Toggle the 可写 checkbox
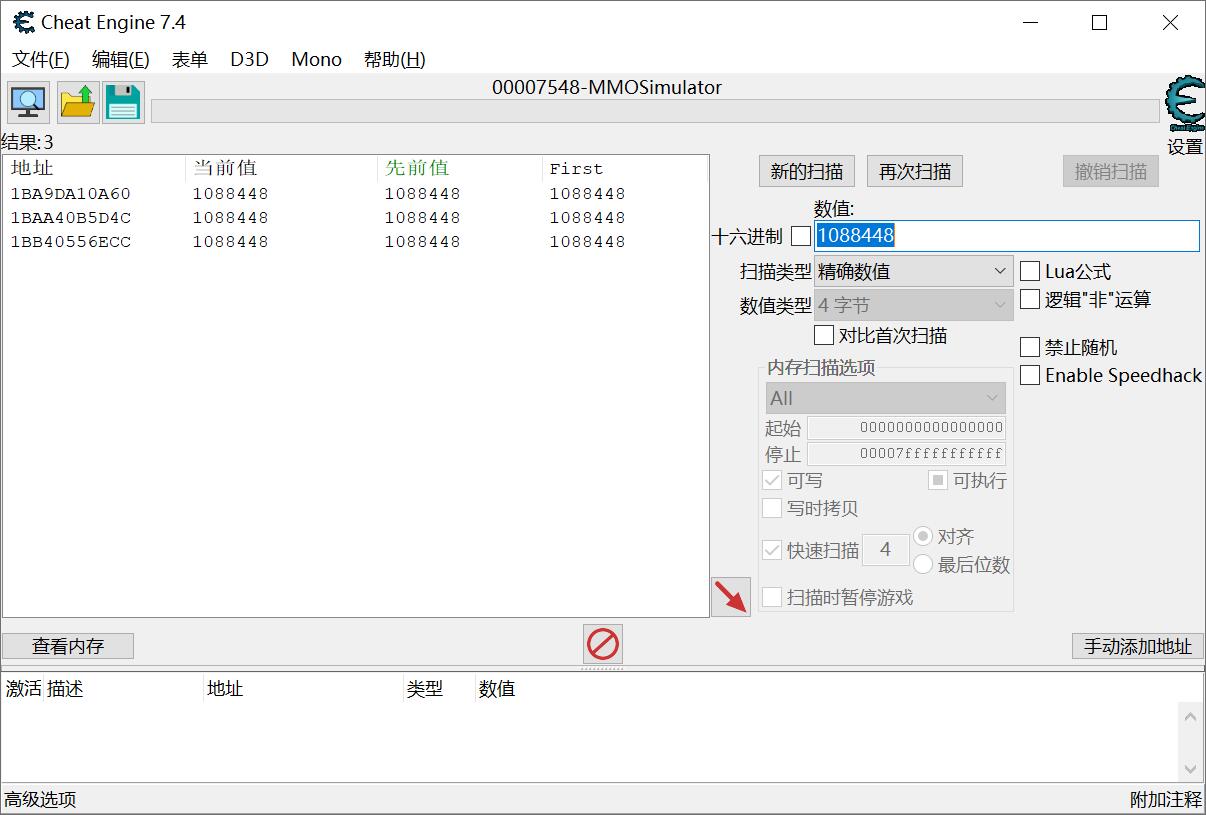The height and width of the screenshot is (815, 1206). pyautogui.click(x=772, y=480)
